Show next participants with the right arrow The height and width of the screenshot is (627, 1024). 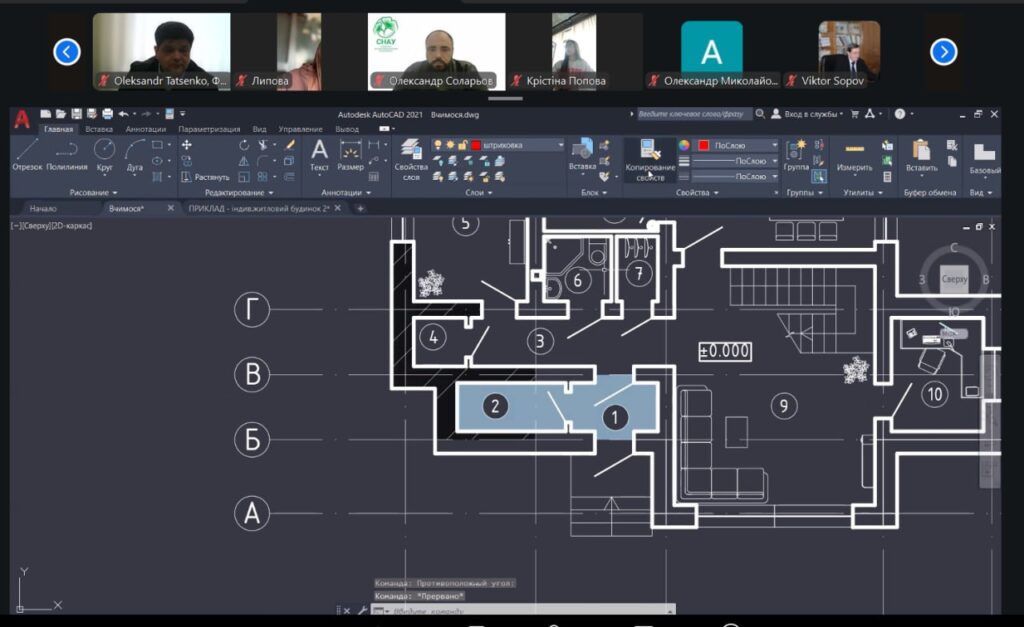pos(943,52)
